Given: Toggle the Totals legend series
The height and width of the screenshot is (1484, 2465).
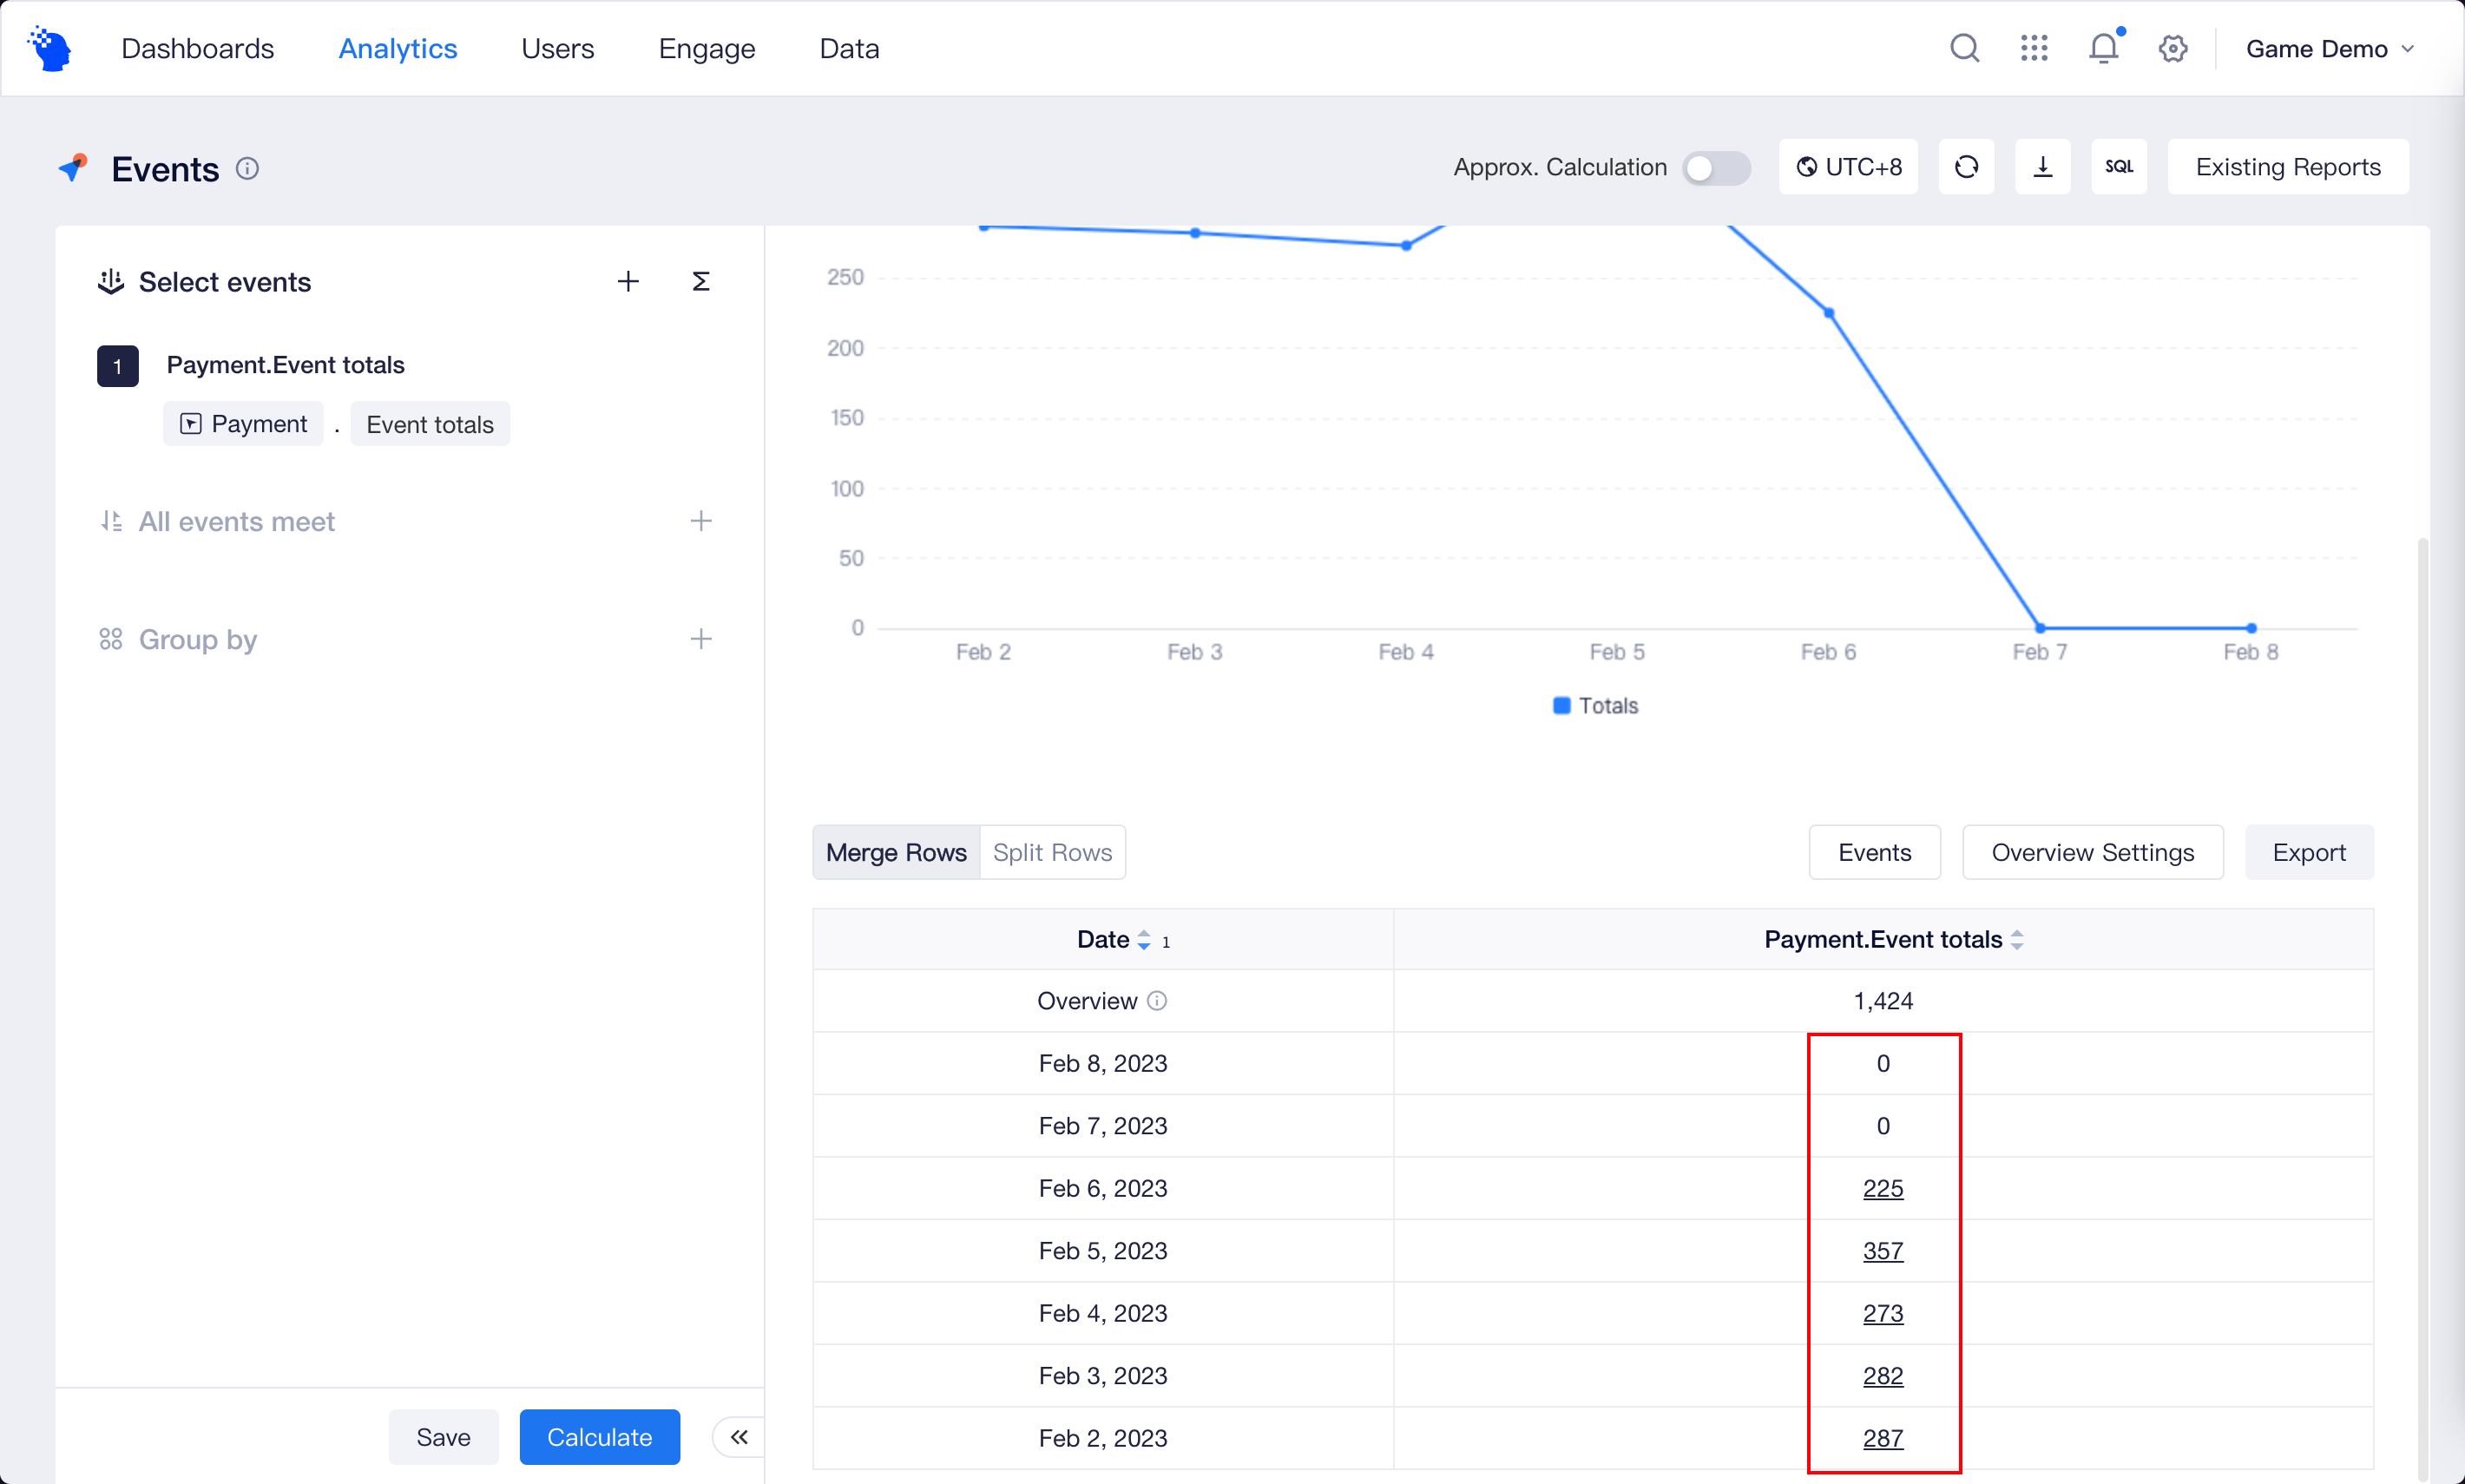Looking at the screenshot, I should coord(1596,706).
